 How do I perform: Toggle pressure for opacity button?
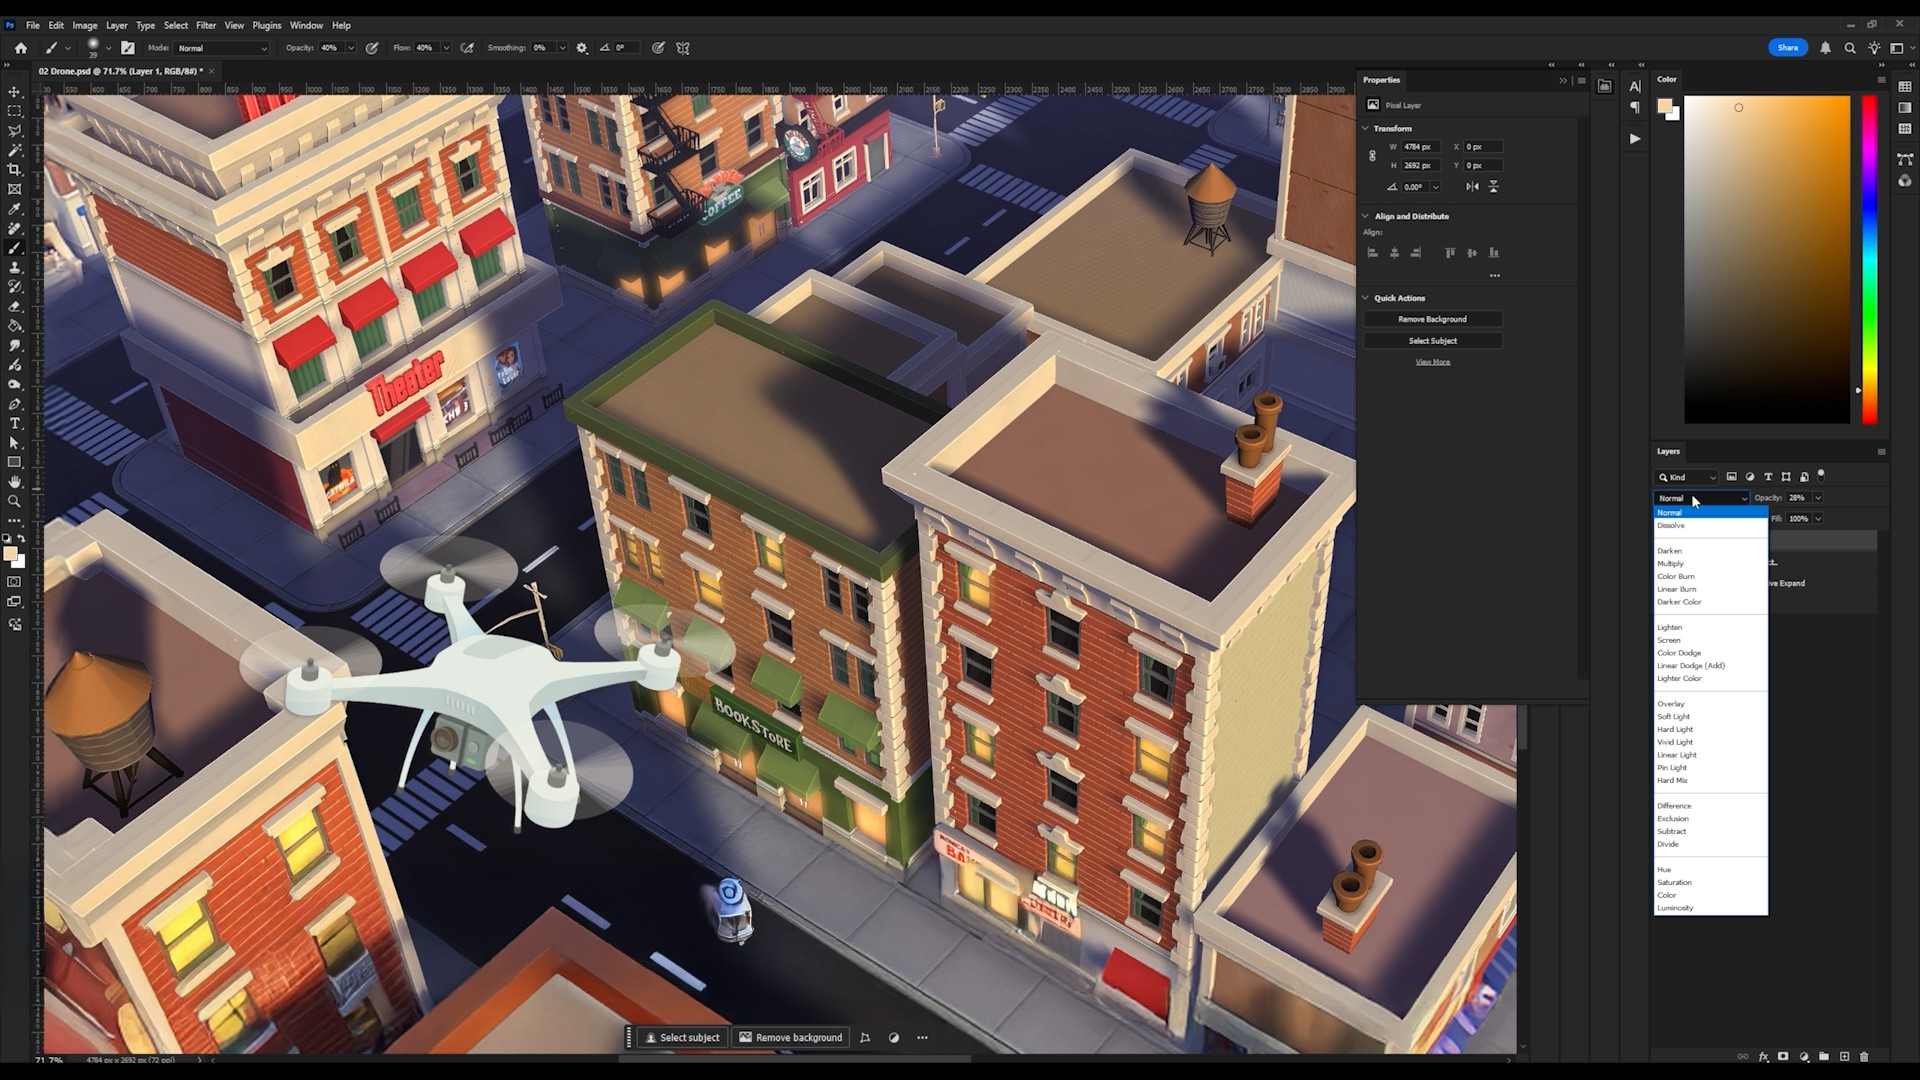372,48
